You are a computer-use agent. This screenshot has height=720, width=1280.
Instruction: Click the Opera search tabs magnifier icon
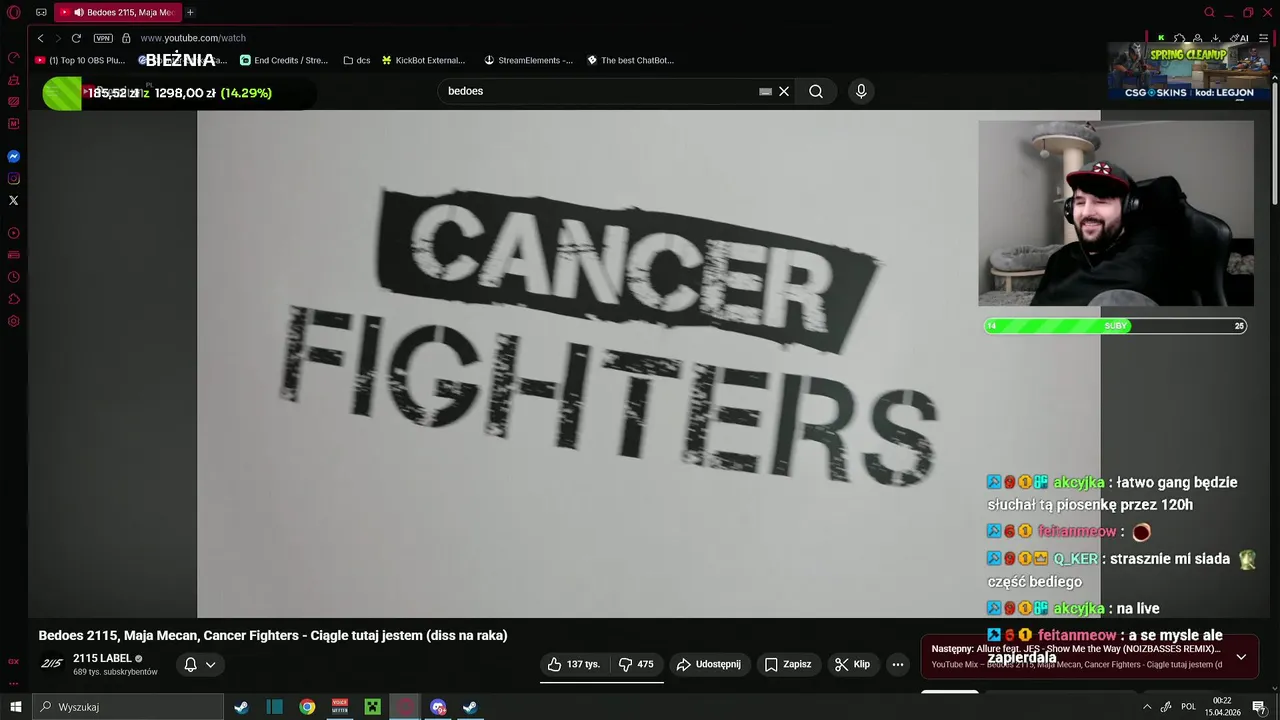point(1209,12)
